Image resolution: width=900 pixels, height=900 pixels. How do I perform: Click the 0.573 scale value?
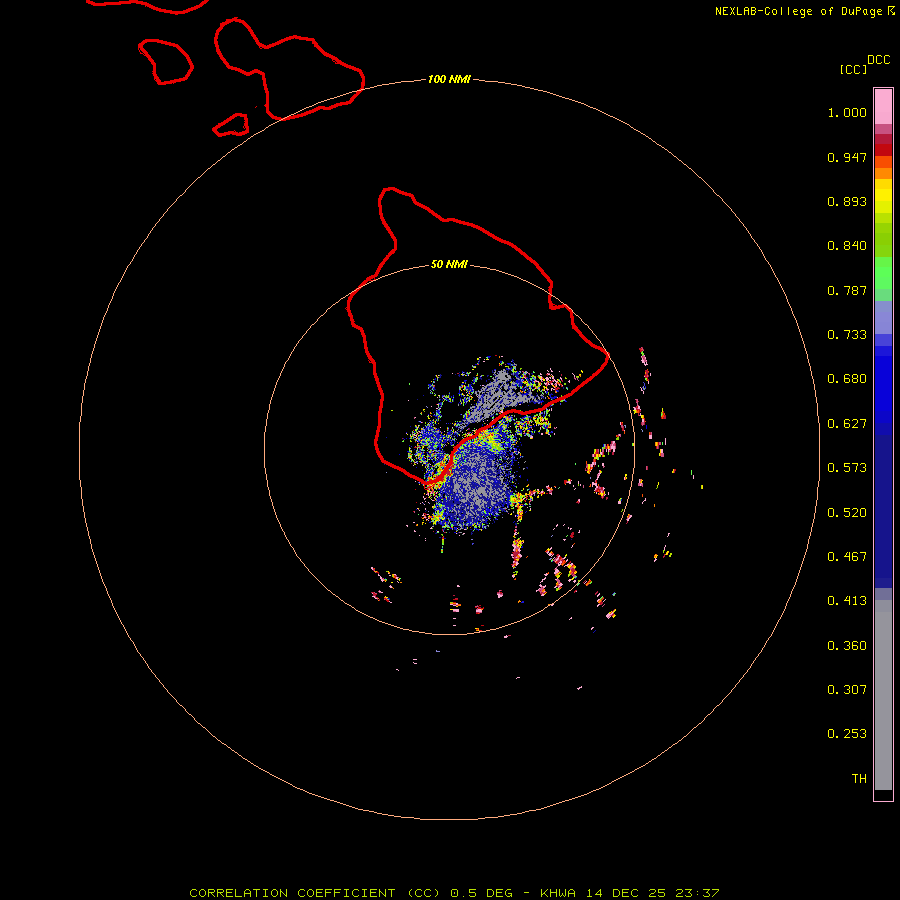pos(847,468)
